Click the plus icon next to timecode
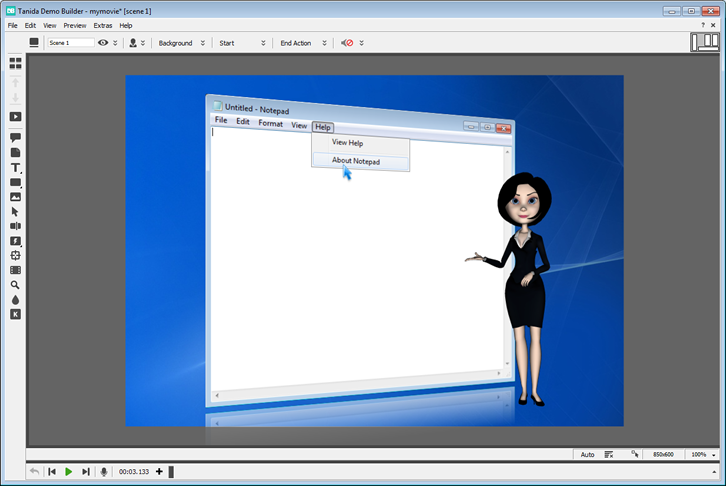Image resolution: width=726 pixels, height=486 pixels. 159,472
